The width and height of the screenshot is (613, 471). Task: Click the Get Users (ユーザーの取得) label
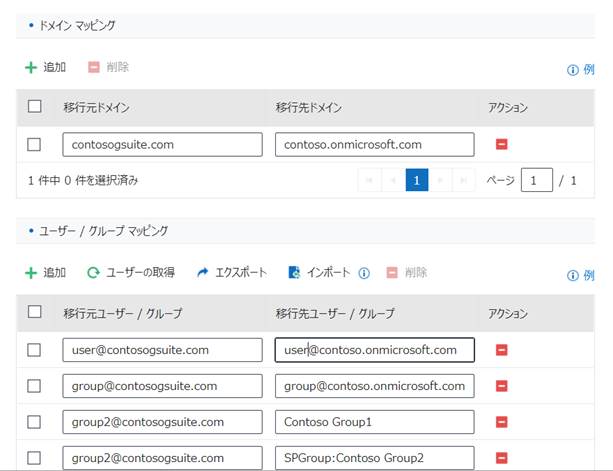(140, 272)
